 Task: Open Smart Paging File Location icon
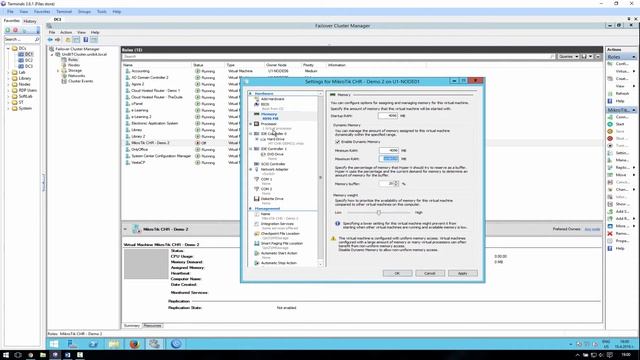(x=256, y=243)
